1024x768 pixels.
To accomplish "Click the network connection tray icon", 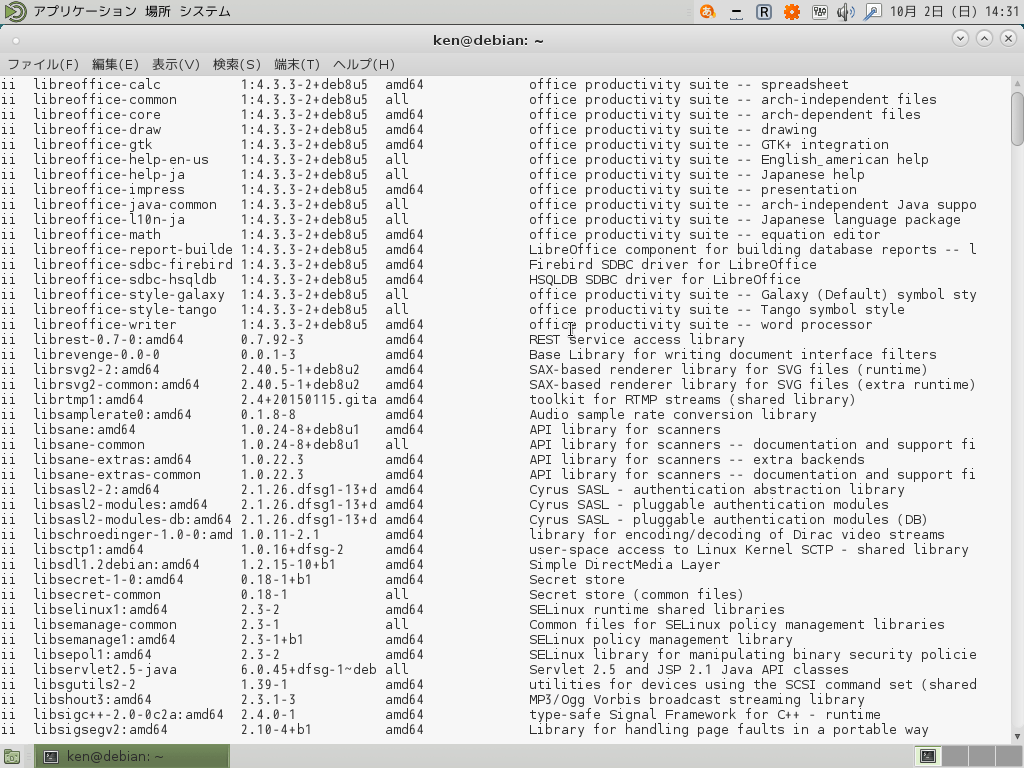I will [872, 12].
